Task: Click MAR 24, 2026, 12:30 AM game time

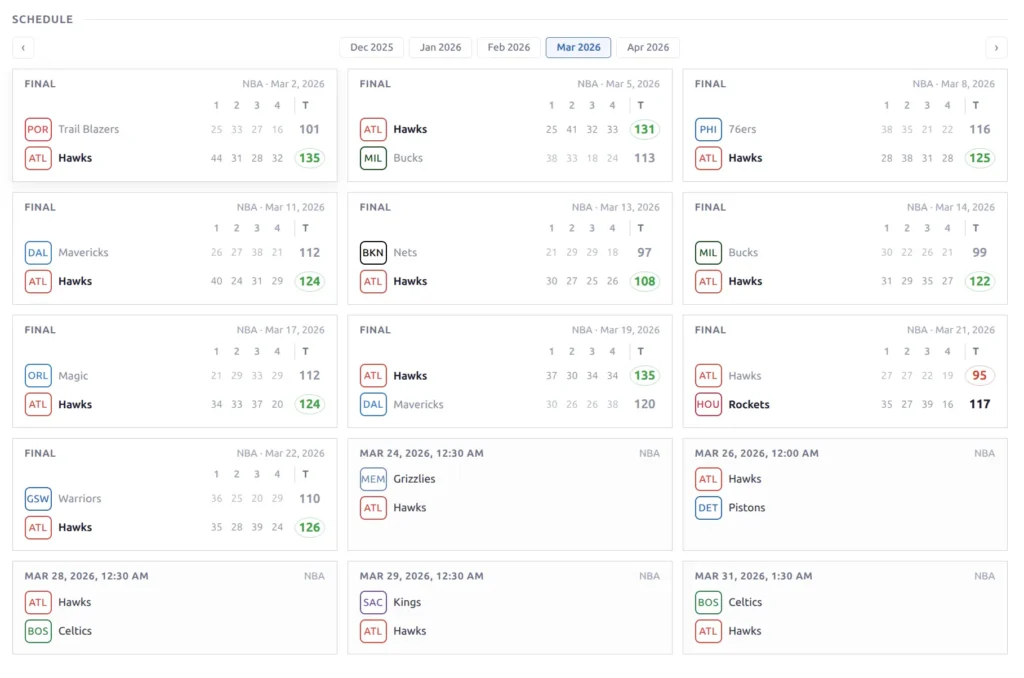Action: point(421,453)
